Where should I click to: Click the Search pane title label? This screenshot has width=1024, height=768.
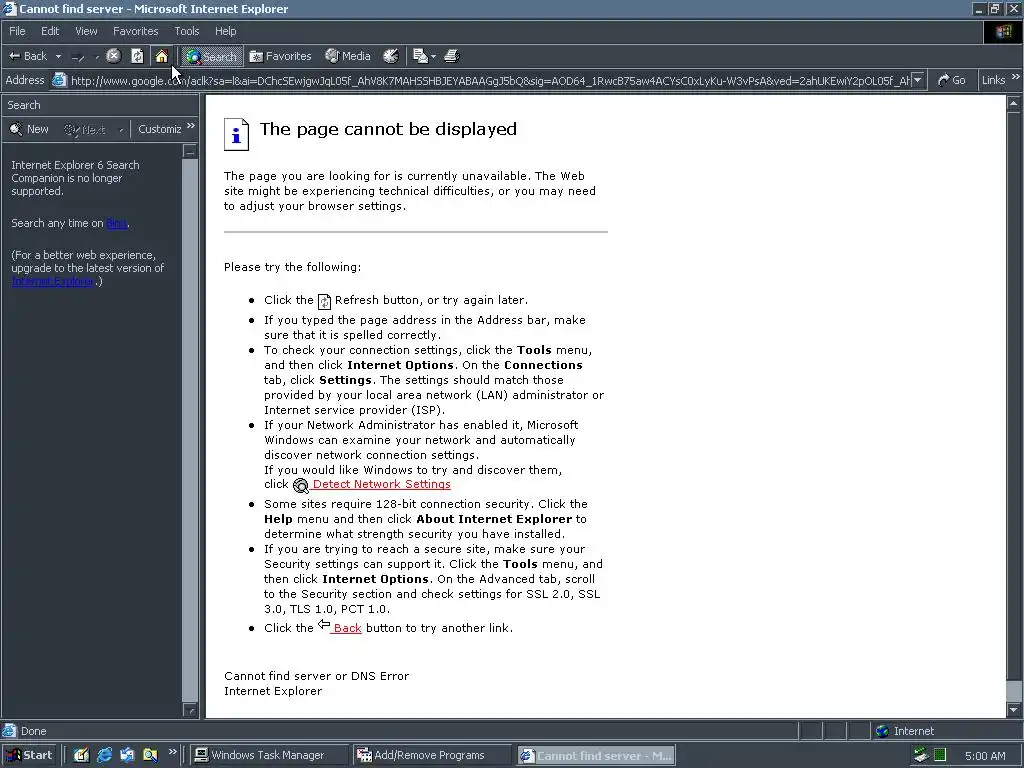pos(24,105)
